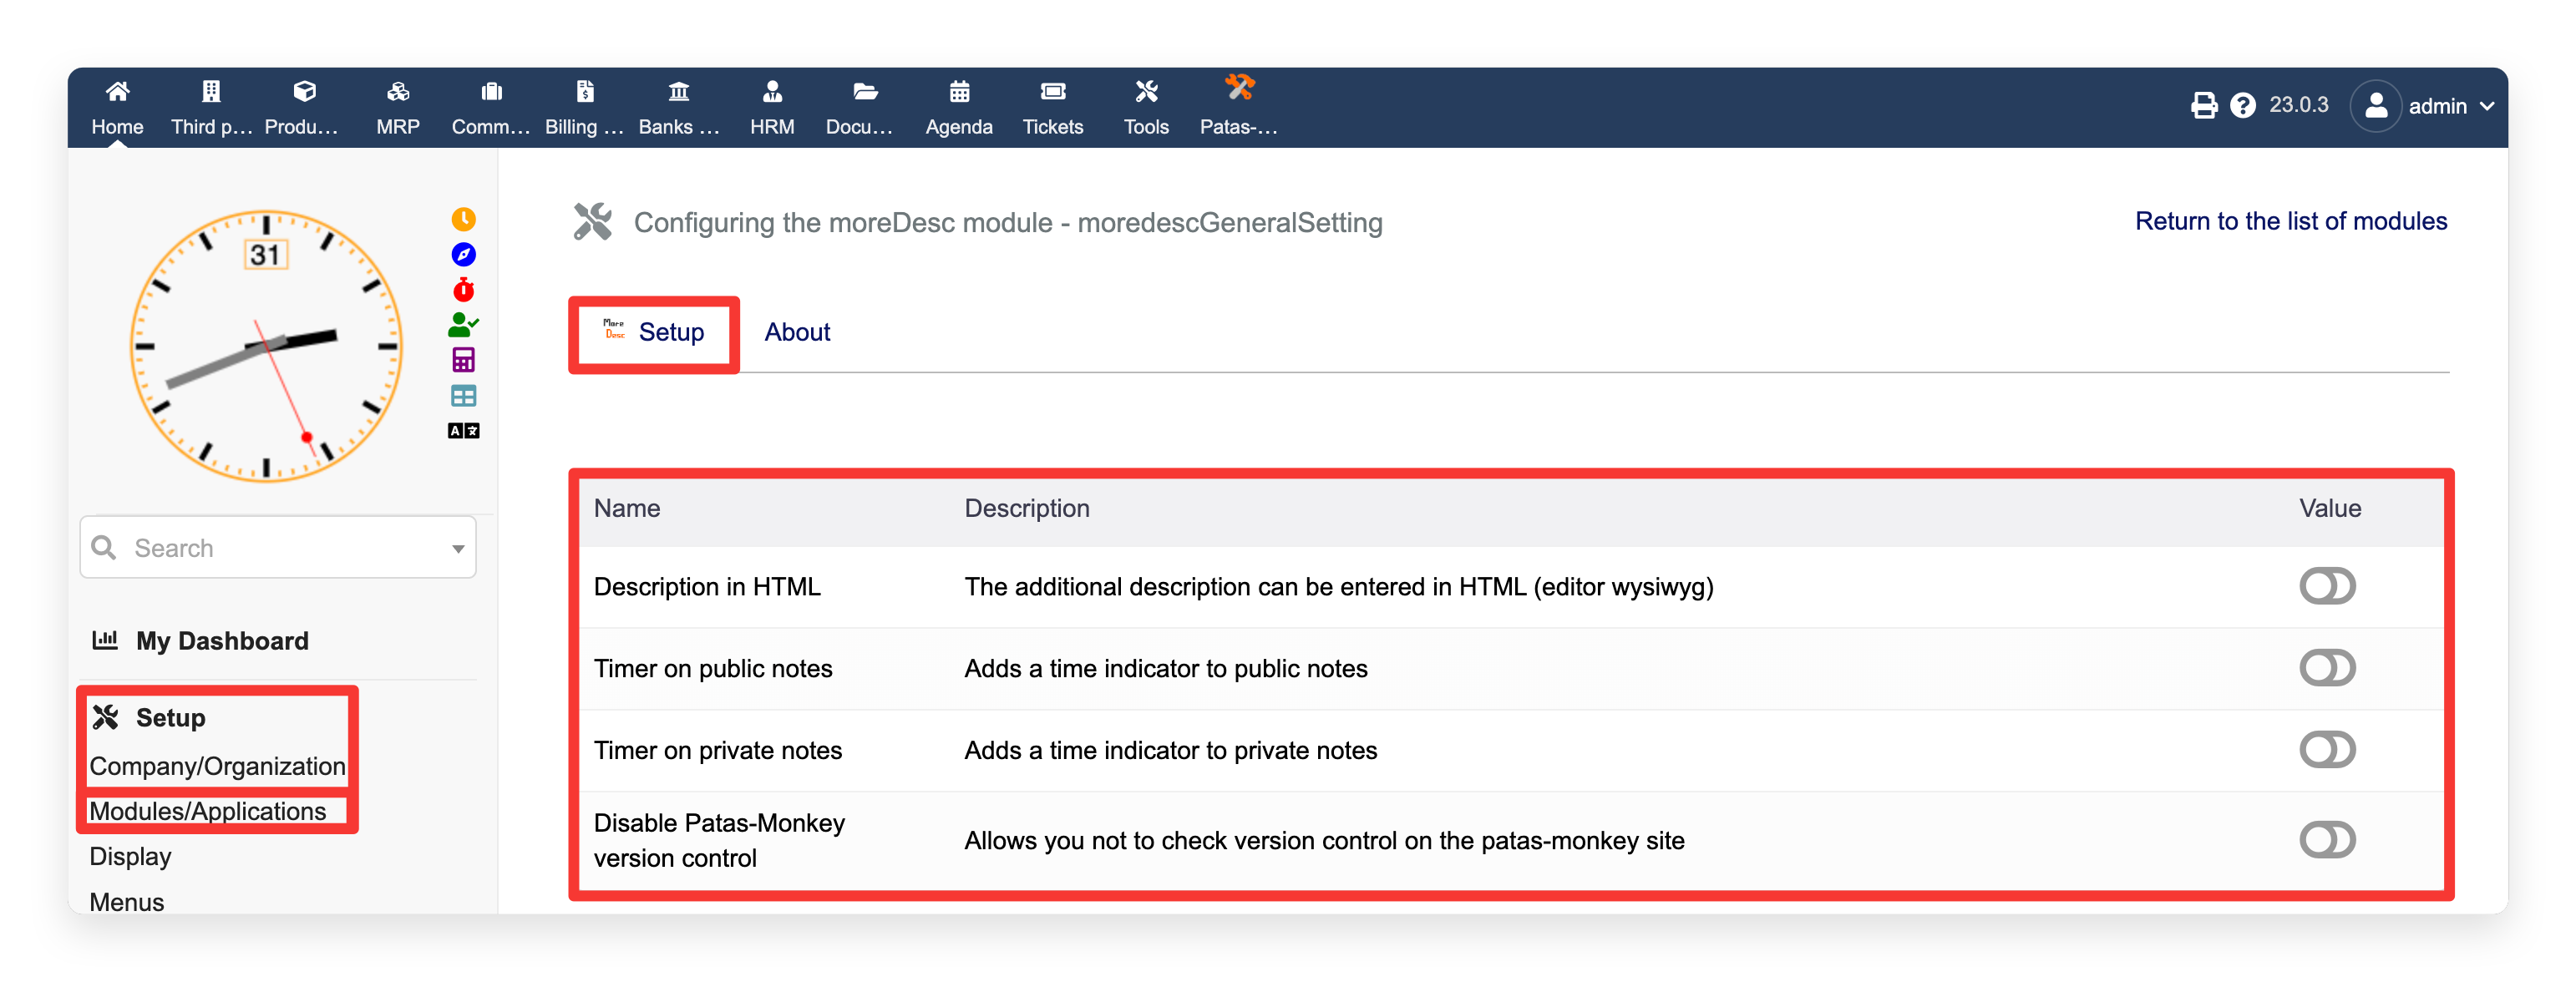Image resolution: width=2576 pixels, height=982 pixels.
Task: Open the Agenda calendar icon
Action: coord(959,92)
